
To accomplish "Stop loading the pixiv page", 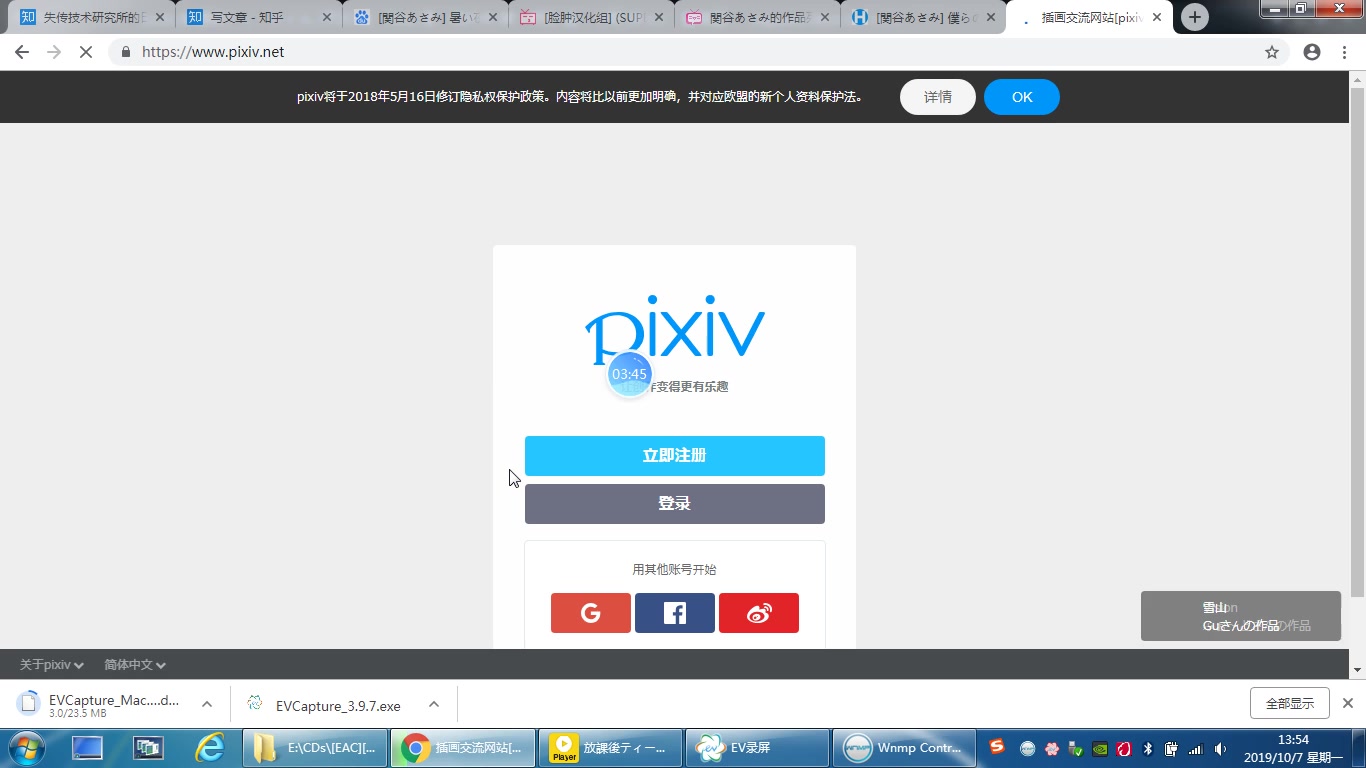I will point(86,52).
